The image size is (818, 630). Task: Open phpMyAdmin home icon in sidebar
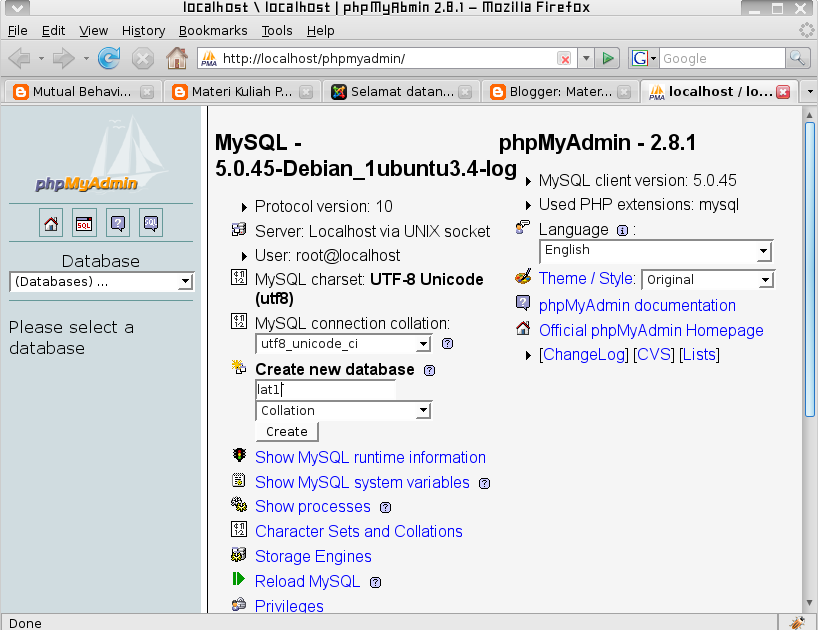(x=51, y=223)
